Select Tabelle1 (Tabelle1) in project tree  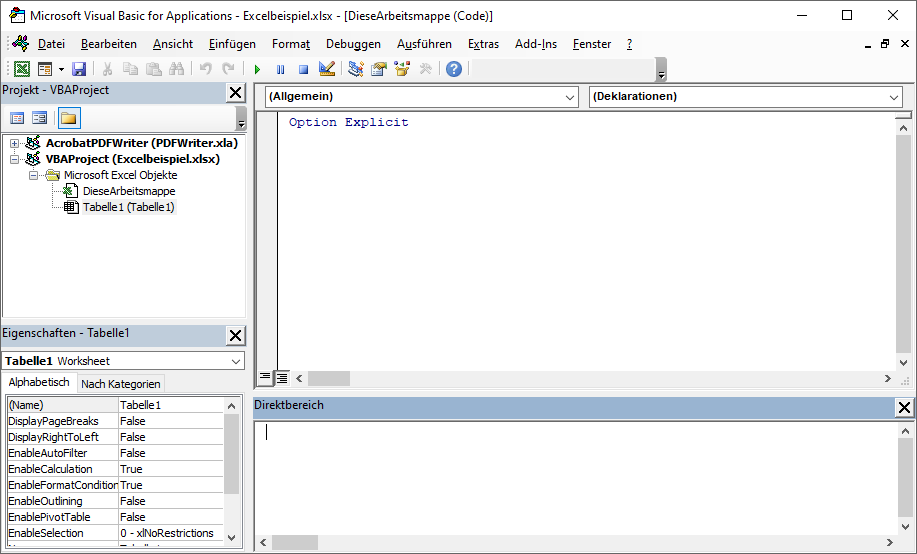[x=128, y=207]
